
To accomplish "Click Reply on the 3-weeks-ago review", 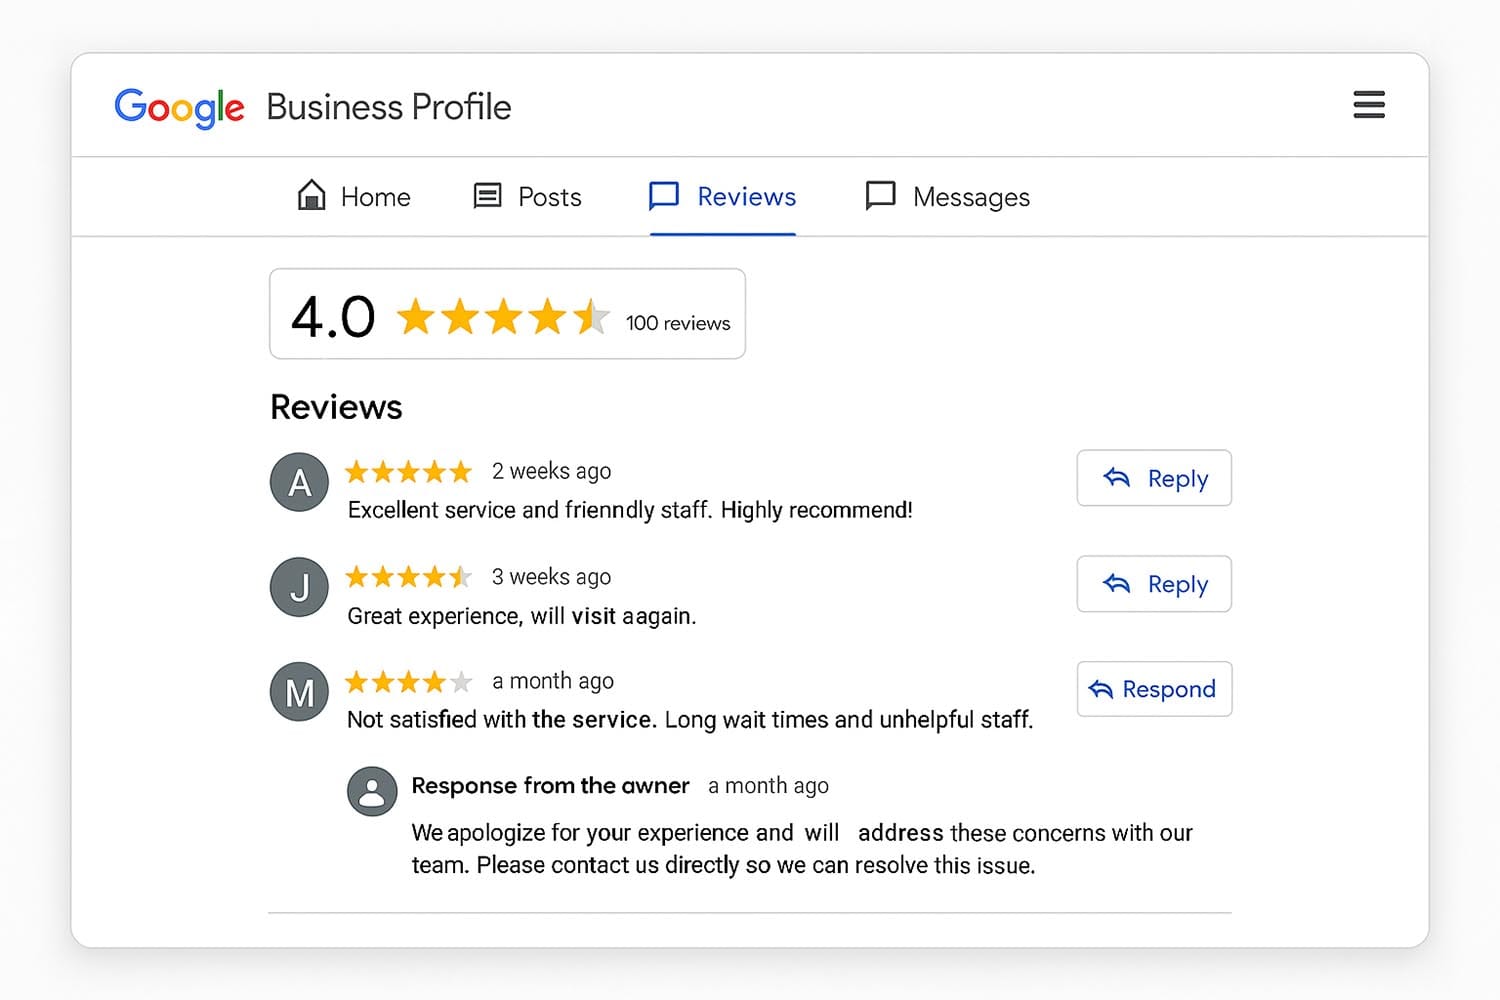I will pyautogui.click(x=1153, y=584).
